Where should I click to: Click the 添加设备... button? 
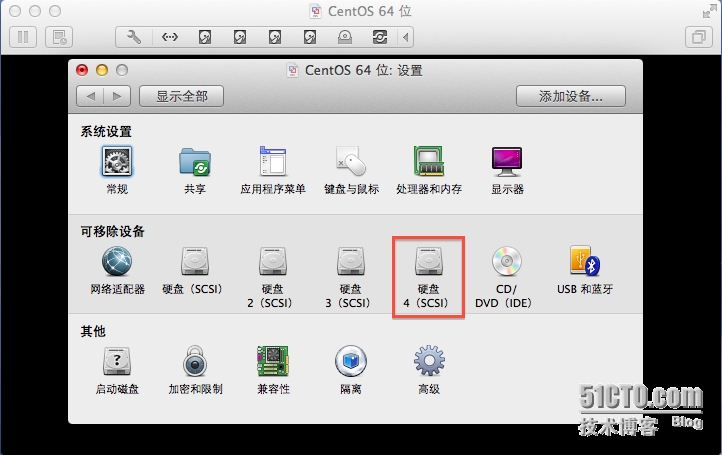(571, 96)
